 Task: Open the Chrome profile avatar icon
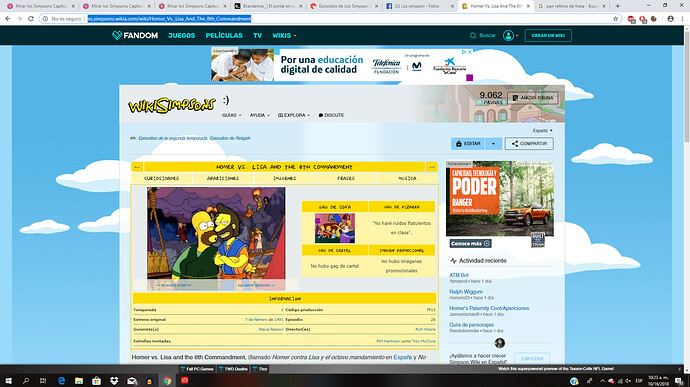tap(670, 19)
